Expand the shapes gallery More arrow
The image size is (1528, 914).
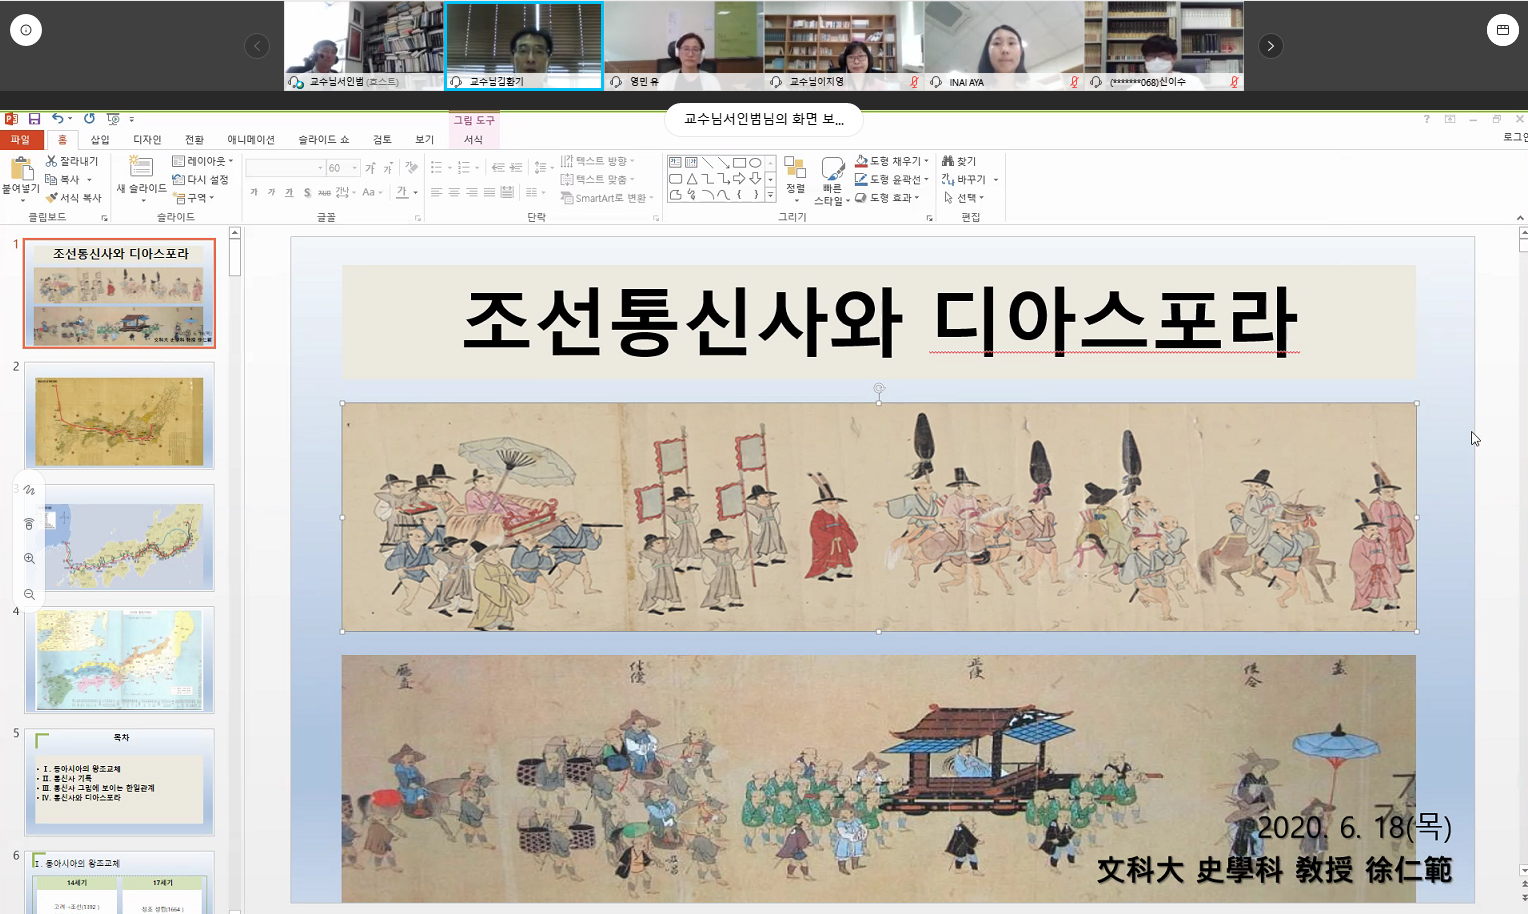pos(770,195)
